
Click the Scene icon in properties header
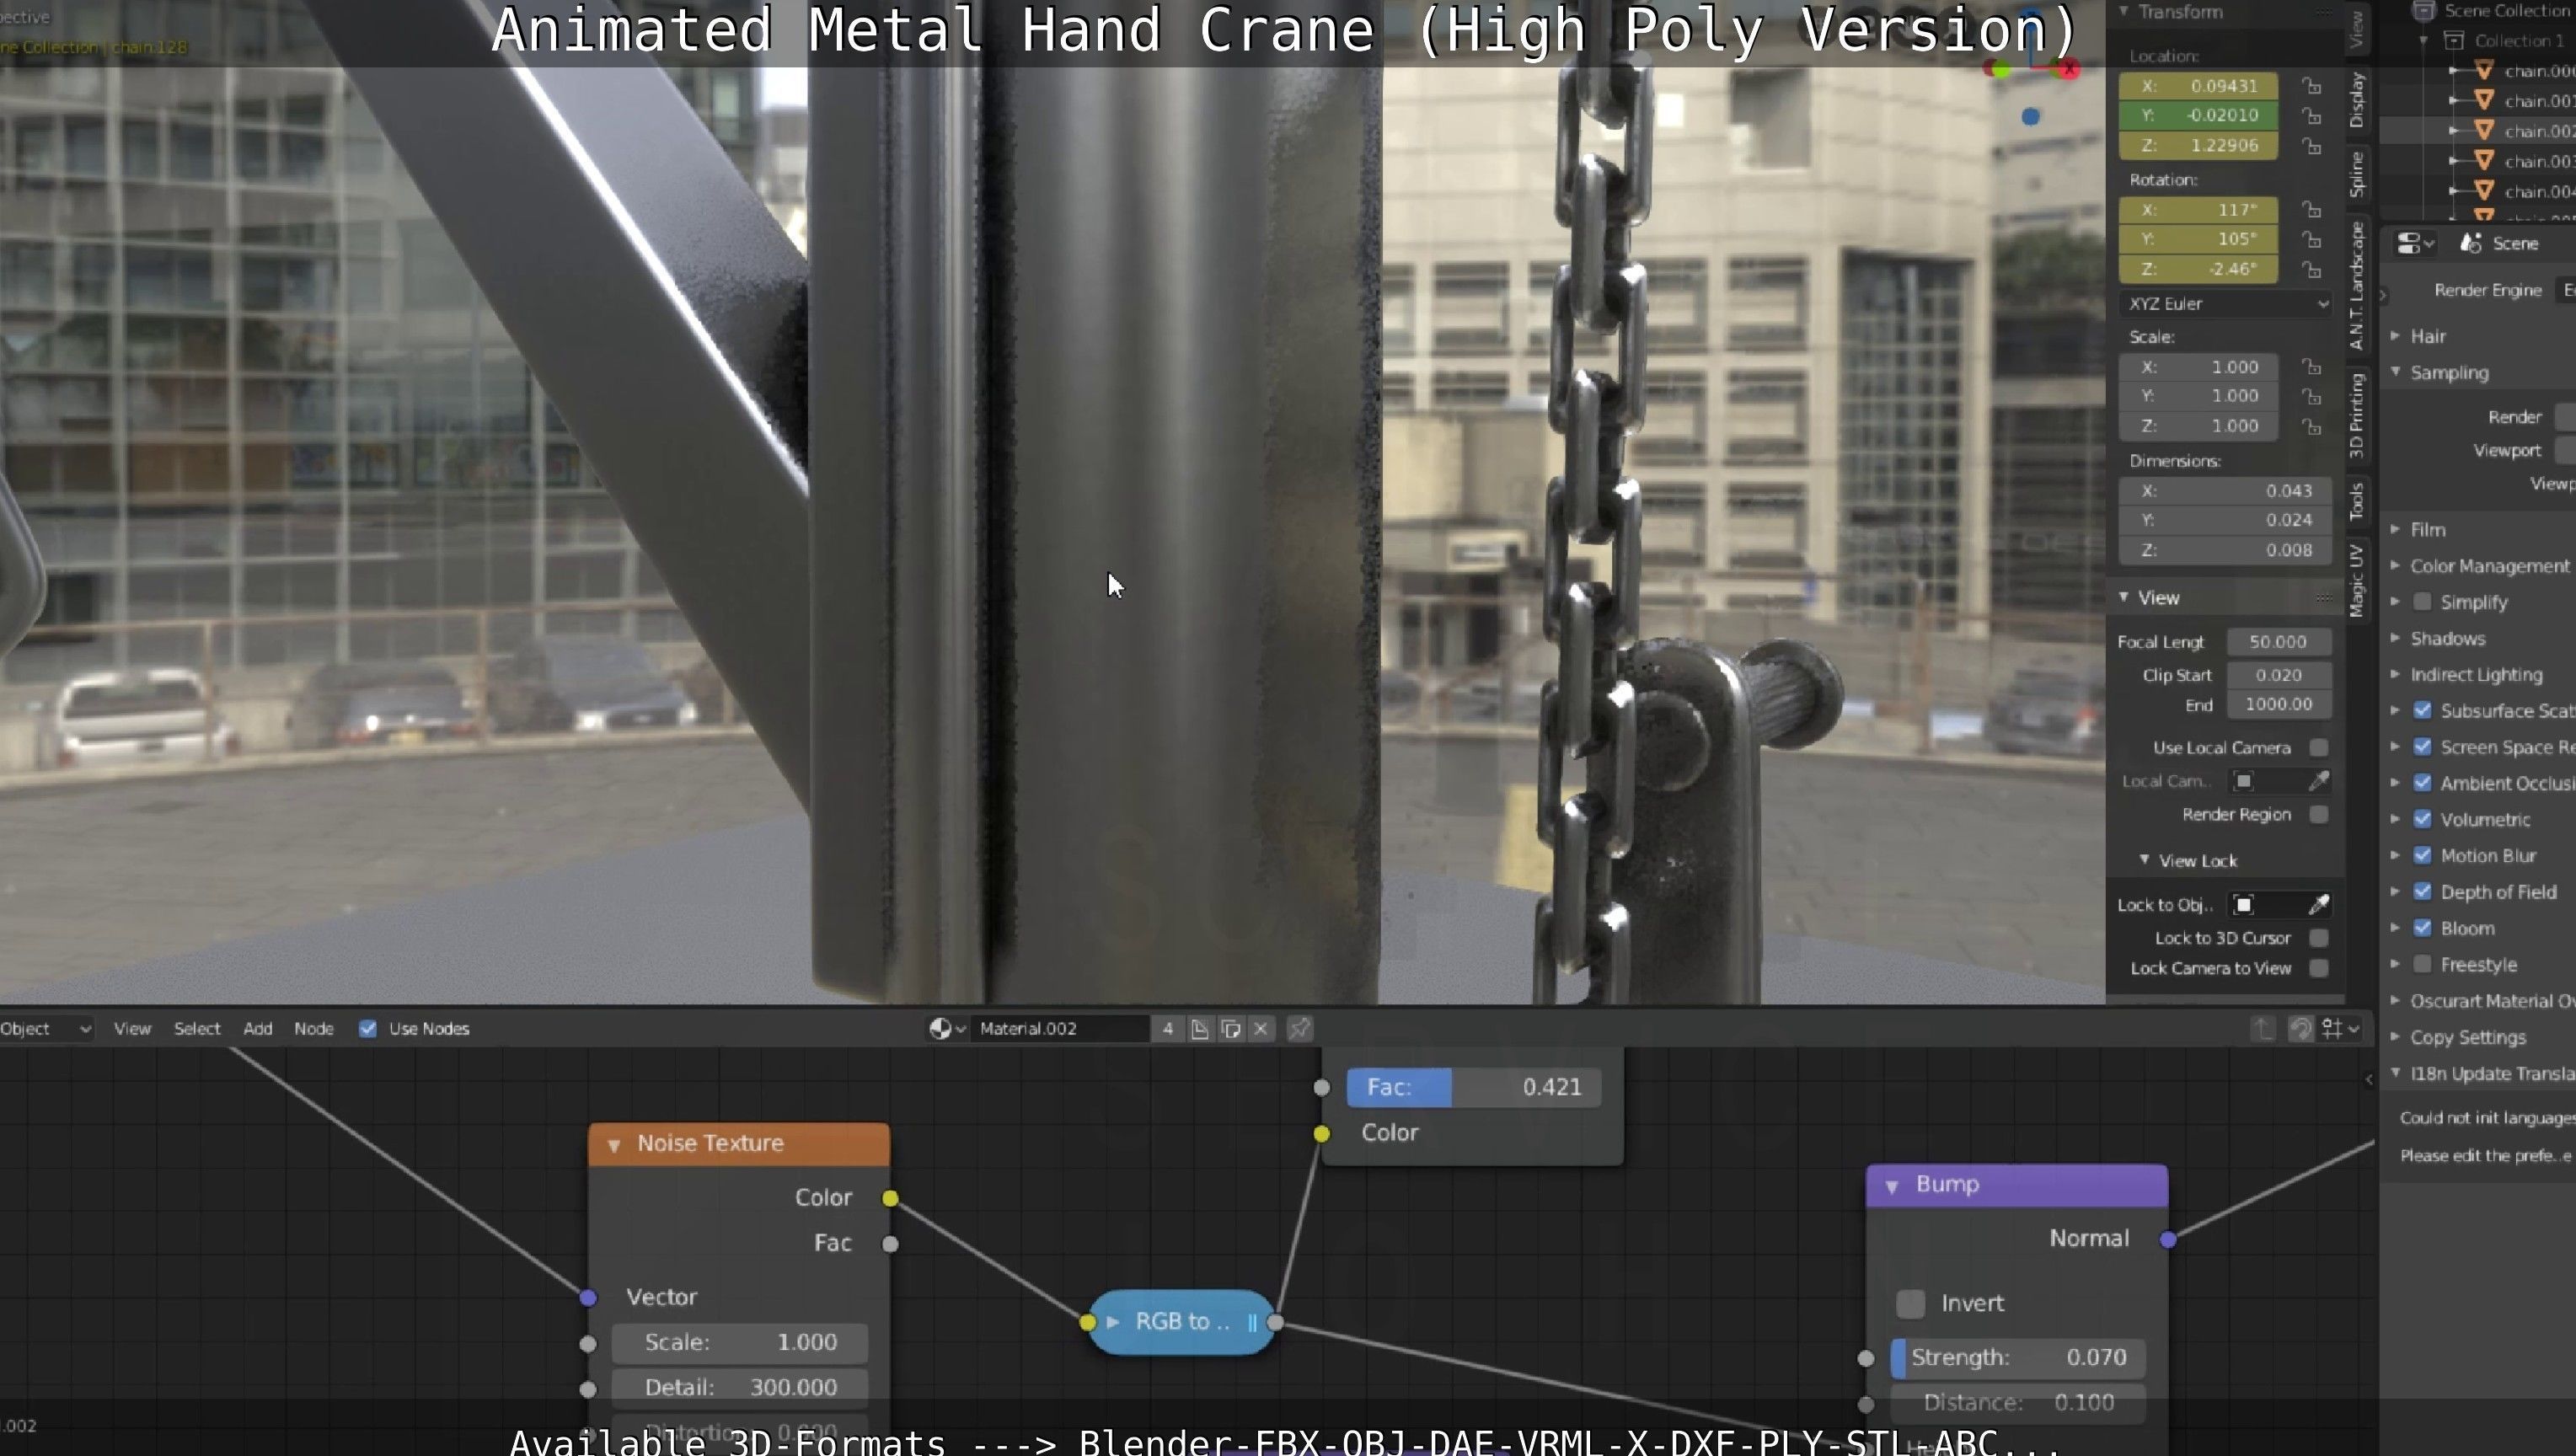2471,243
